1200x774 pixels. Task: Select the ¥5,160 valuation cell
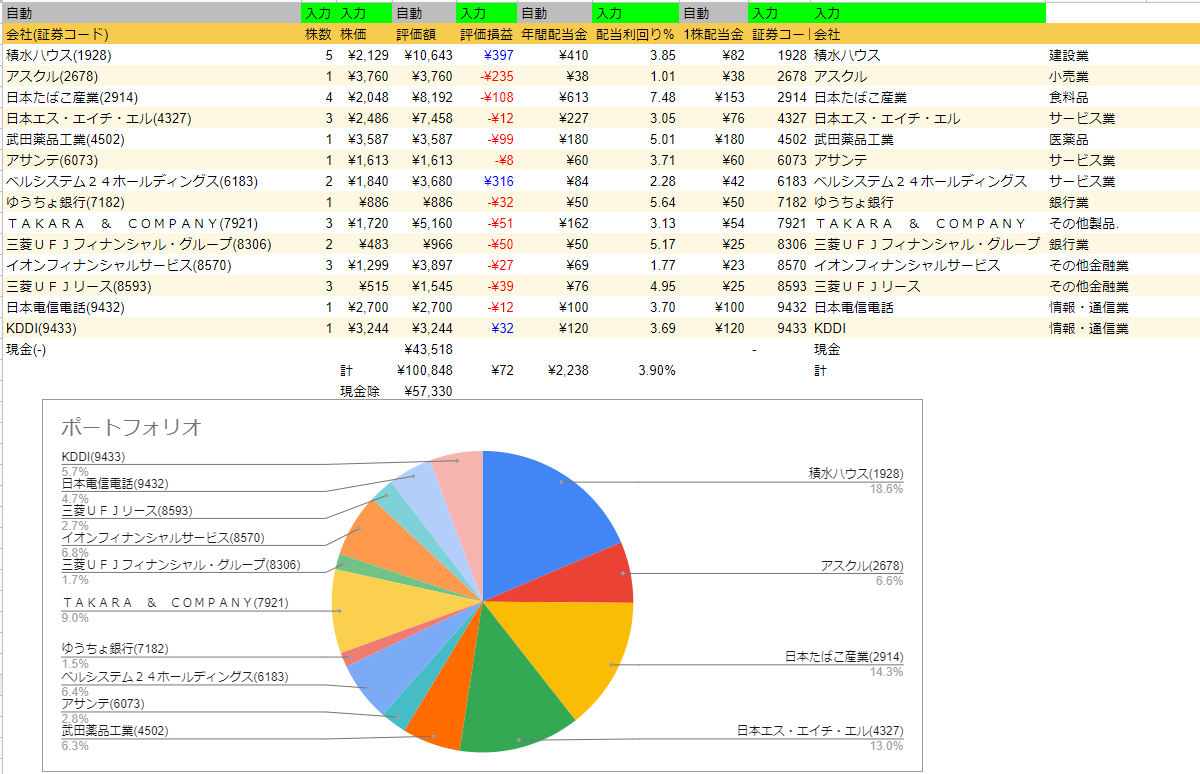click(x=423, y=223)
